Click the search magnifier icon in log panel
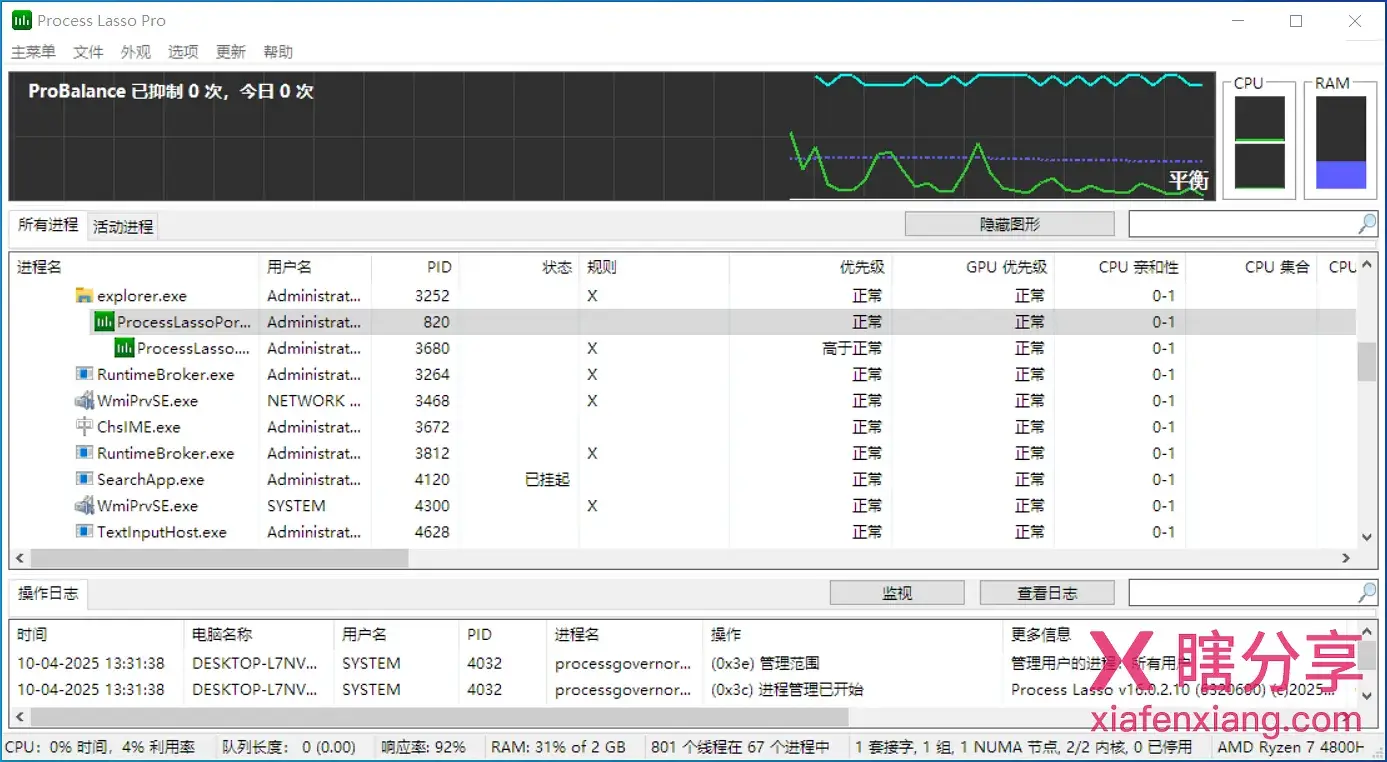1387x762 pixels. [1367, 593]
